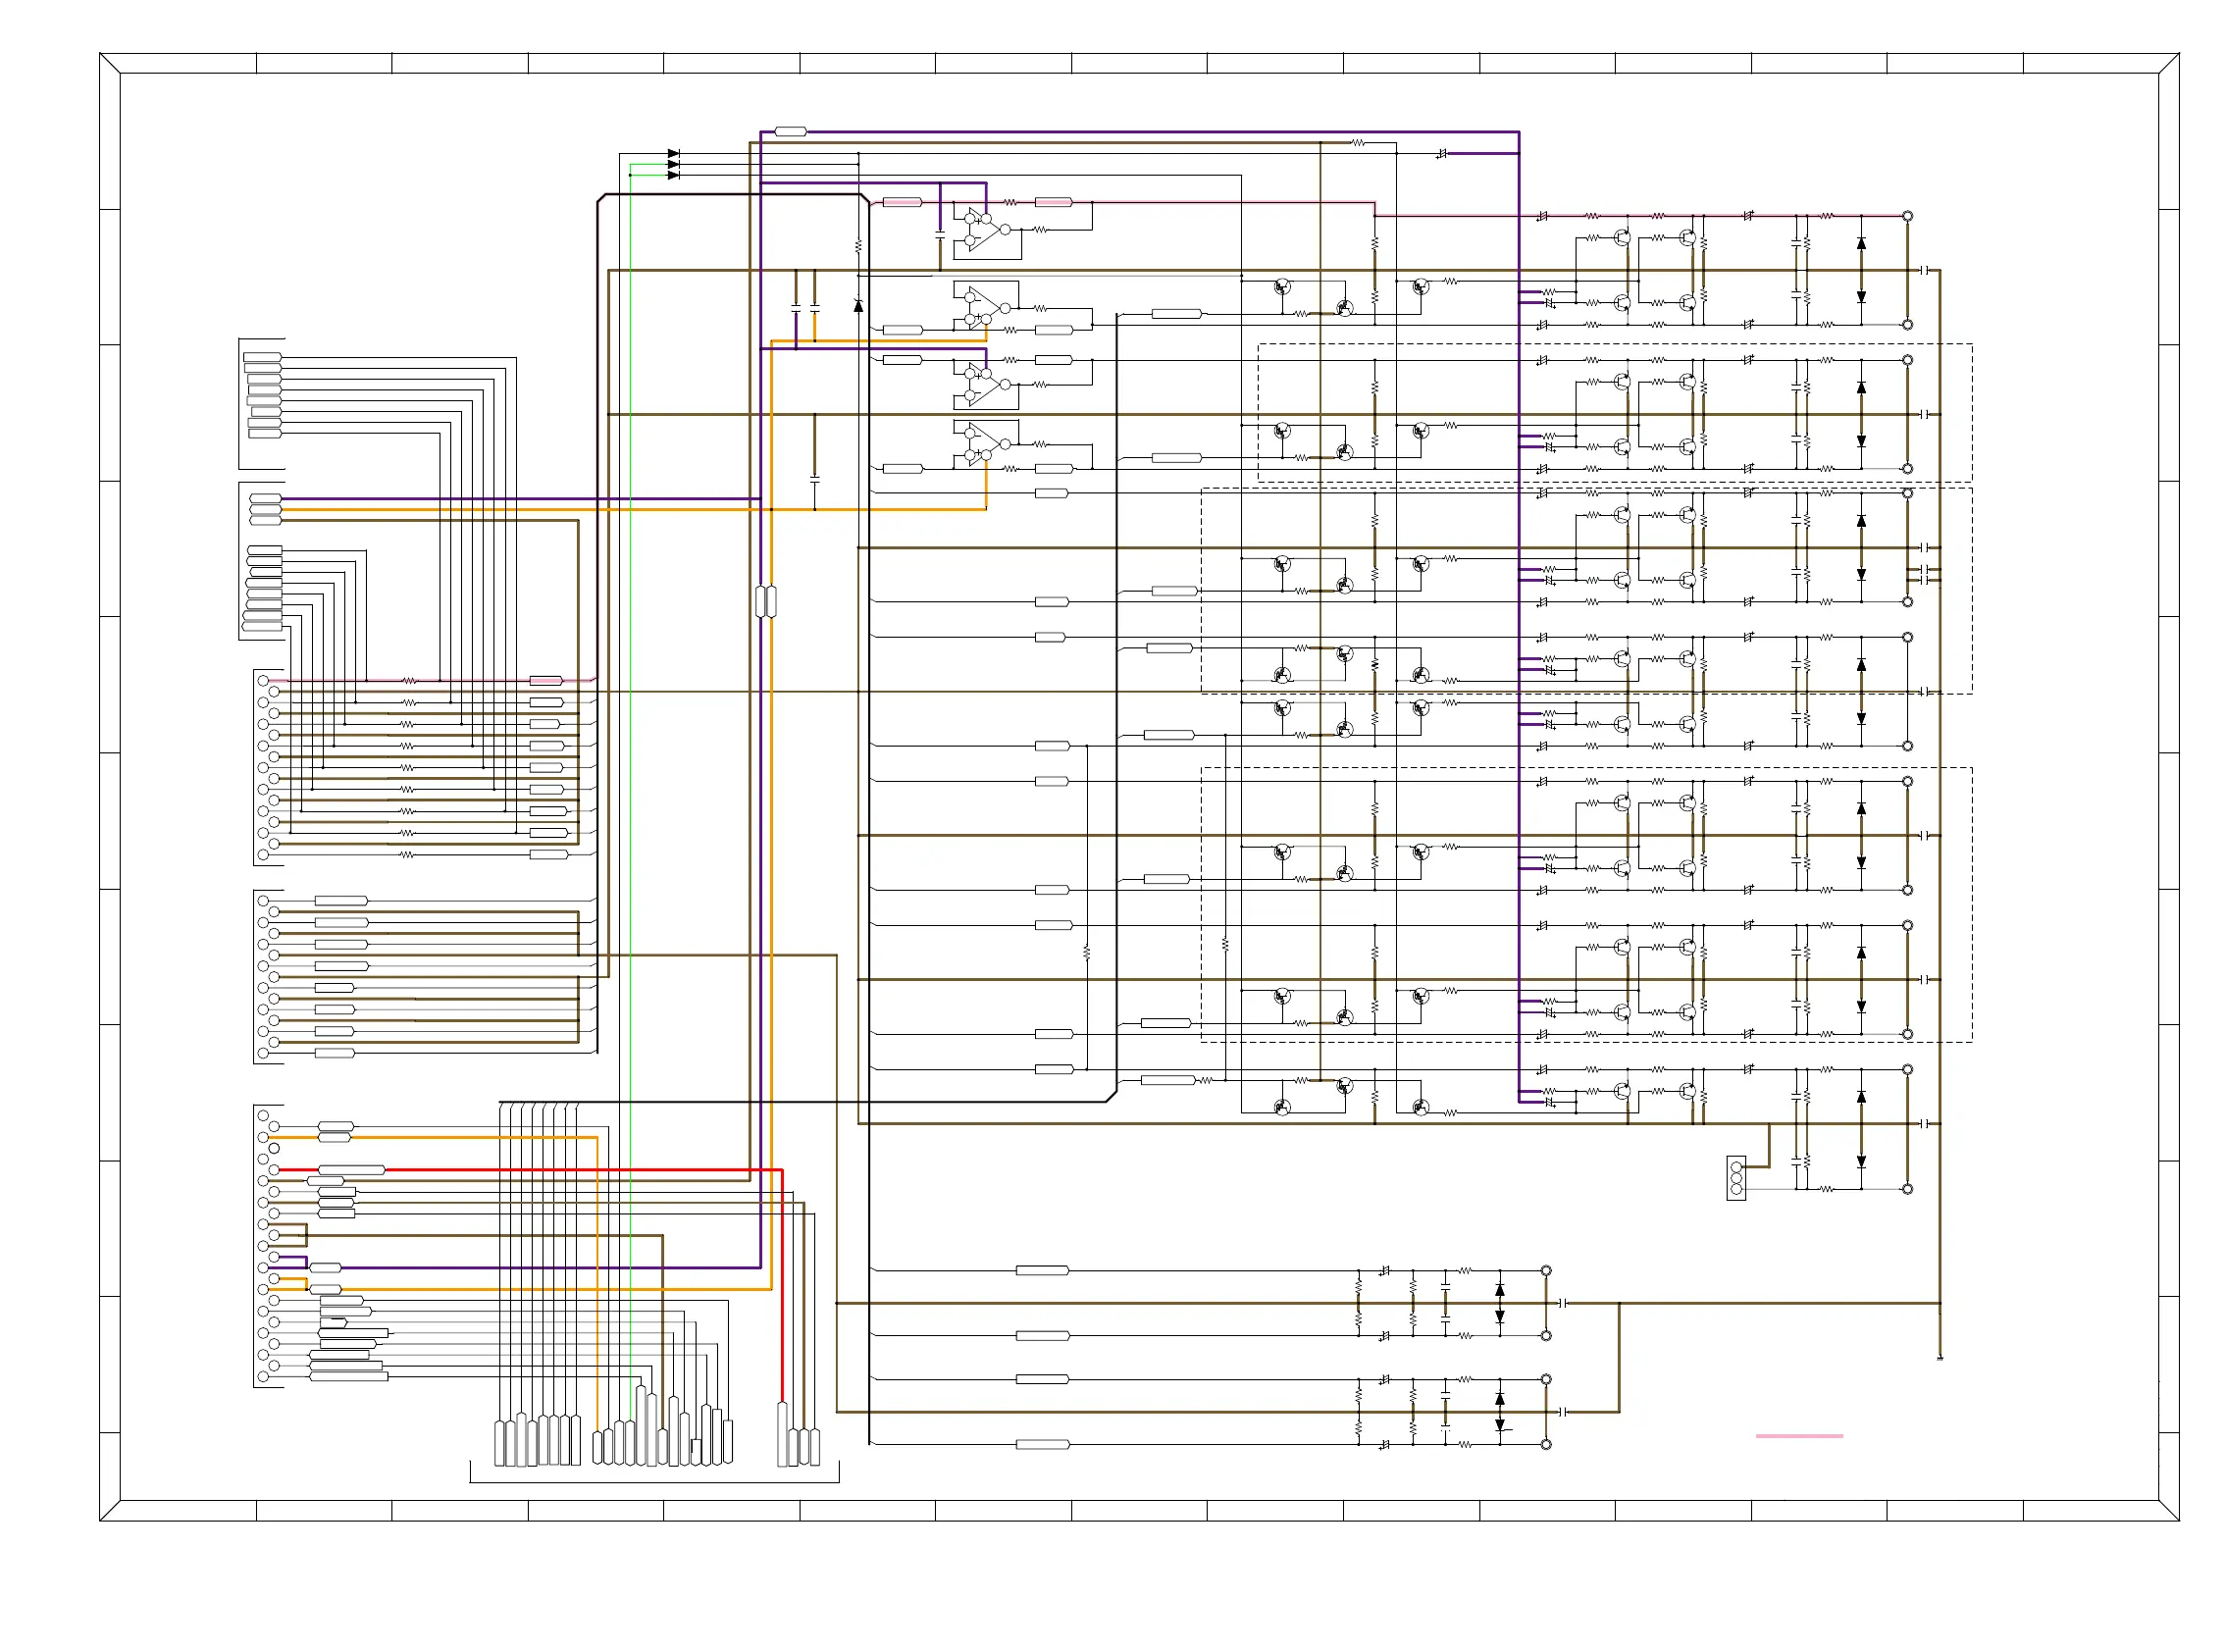2225x1652 pixels.
Task: Select the zener diode beside the two capacitors
Action: pyautogui.click(x=858, y=305)
